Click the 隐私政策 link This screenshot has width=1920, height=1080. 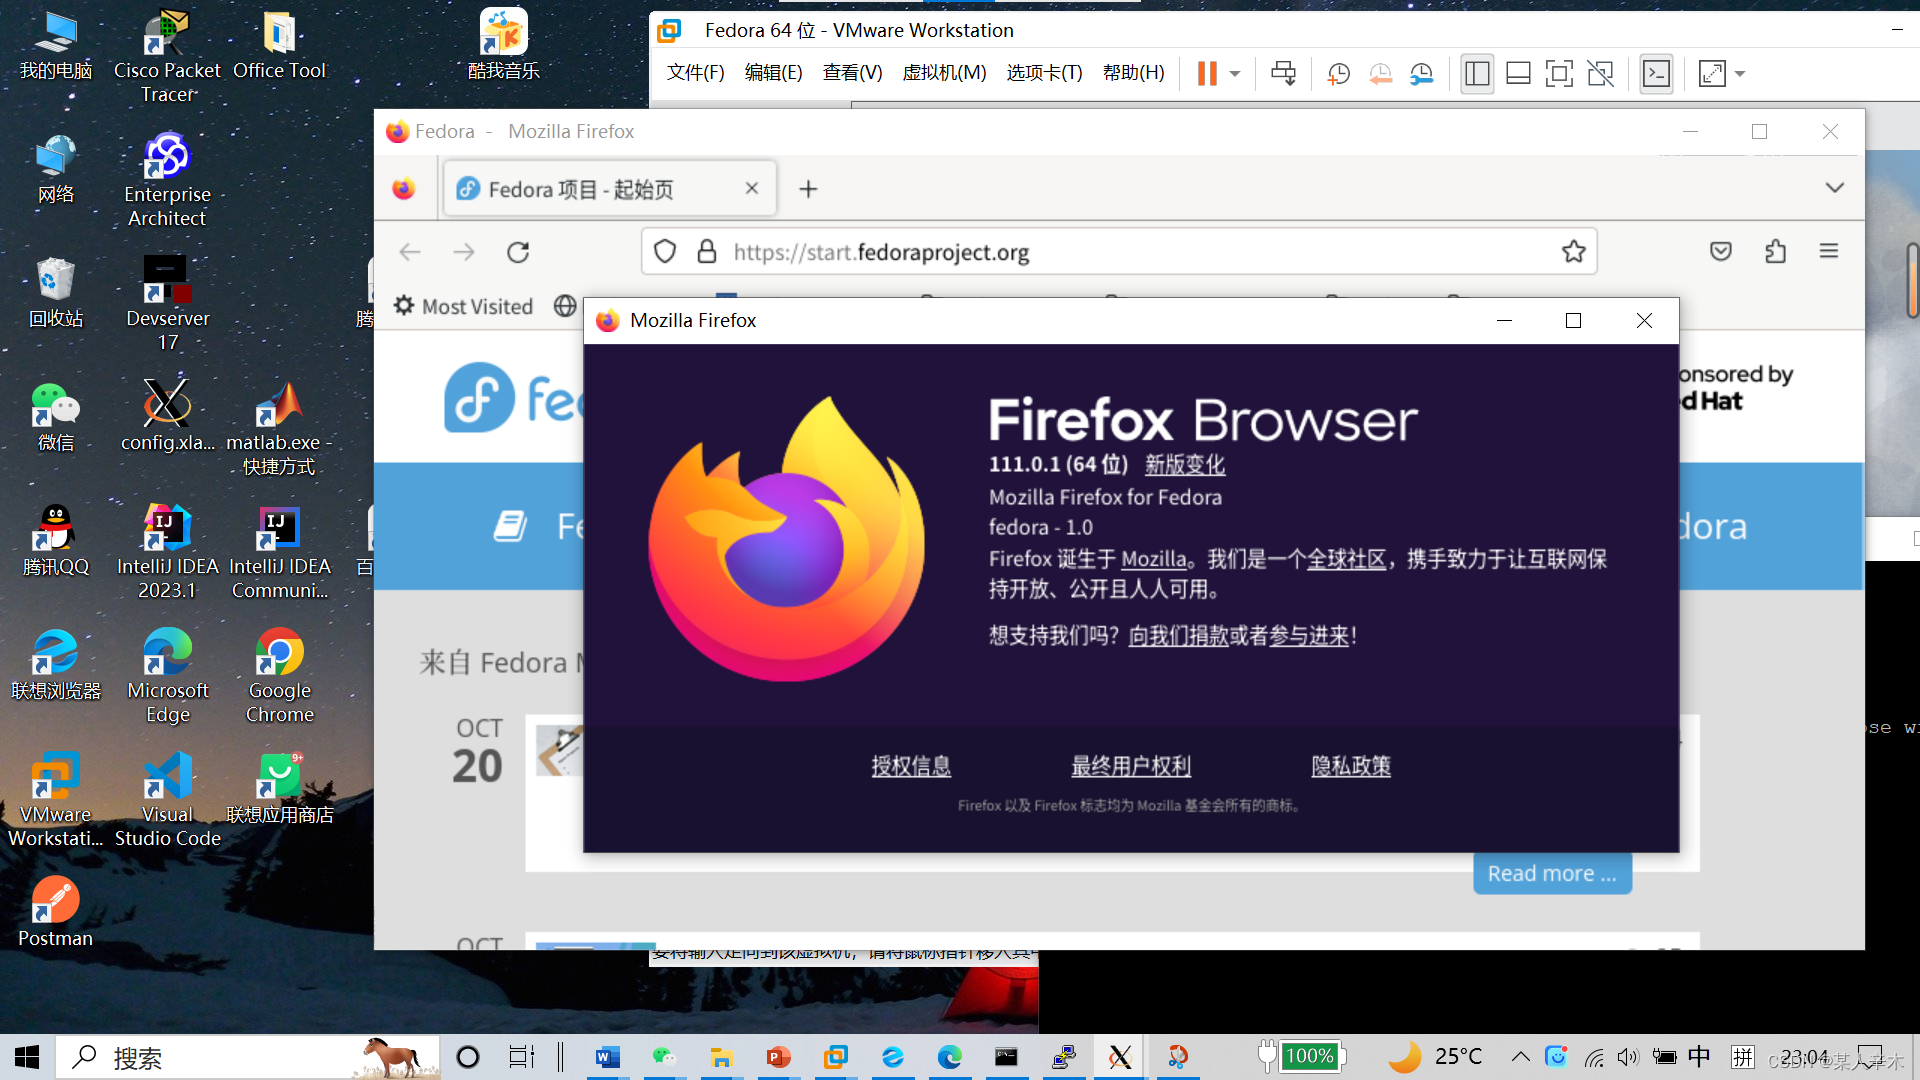[1351, 766]
